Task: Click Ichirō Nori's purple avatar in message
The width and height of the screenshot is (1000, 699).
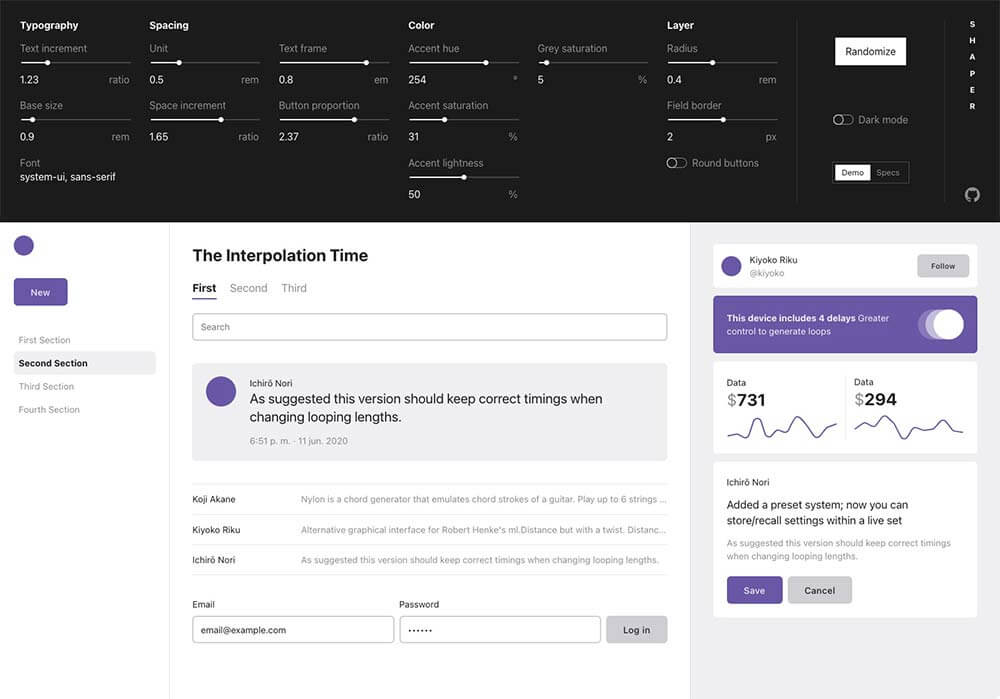Action: (x=221, y=391)
